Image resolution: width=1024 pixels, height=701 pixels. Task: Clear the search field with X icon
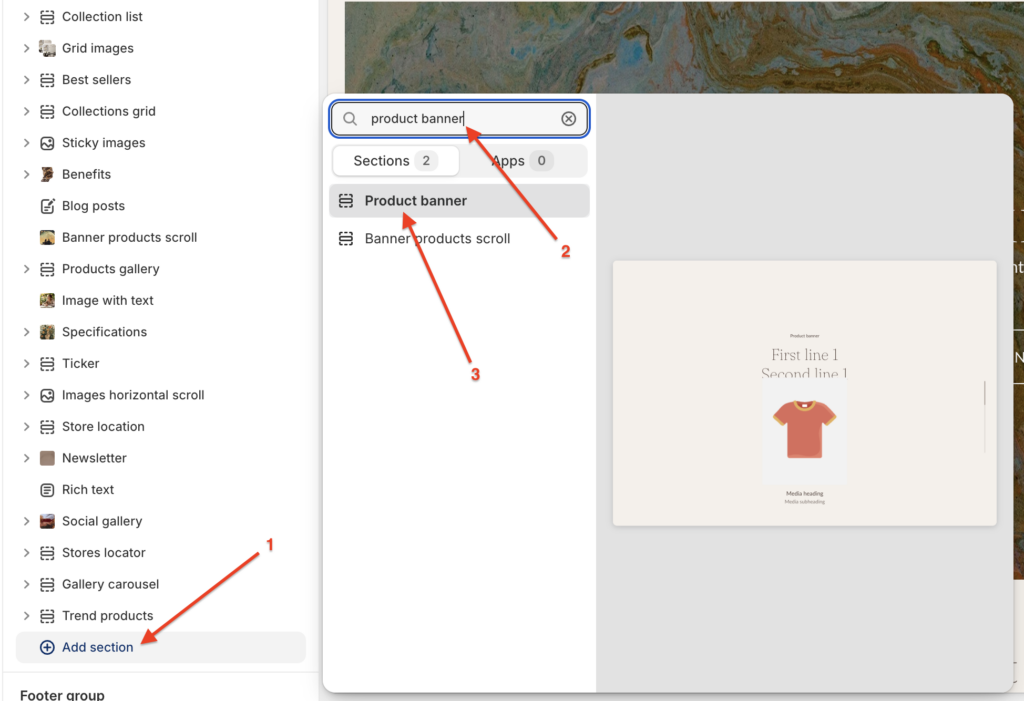click(x=569, y=119)
